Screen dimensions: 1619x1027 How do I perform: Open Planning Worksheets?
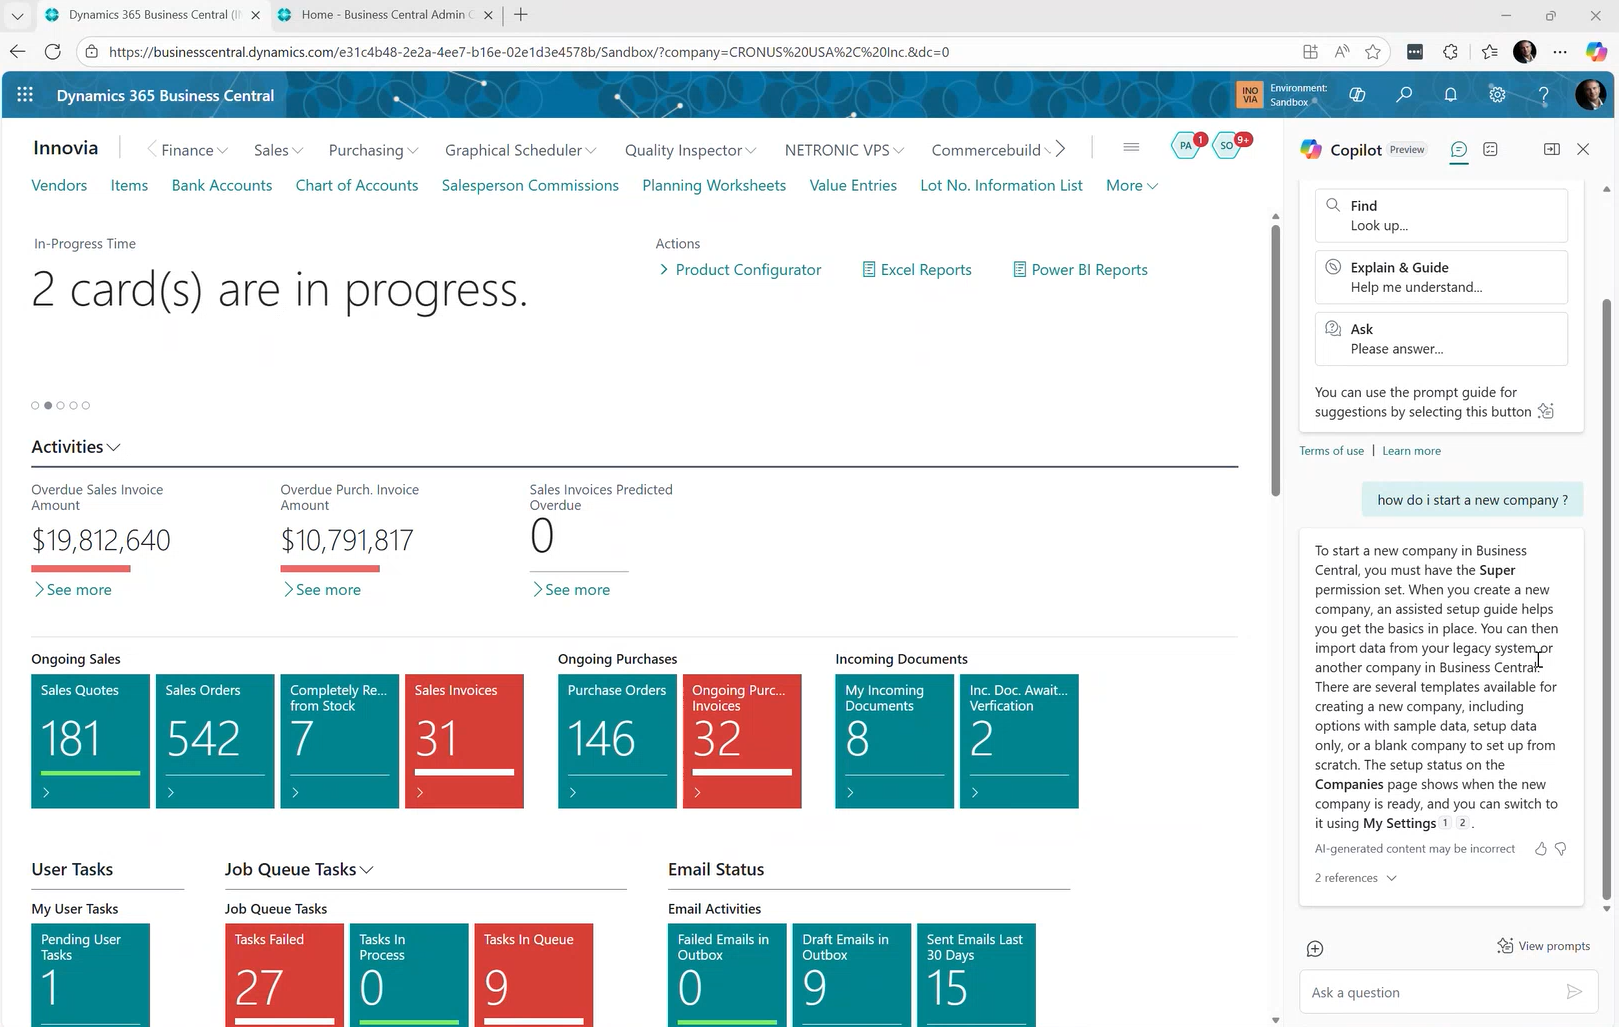(714, 185)
